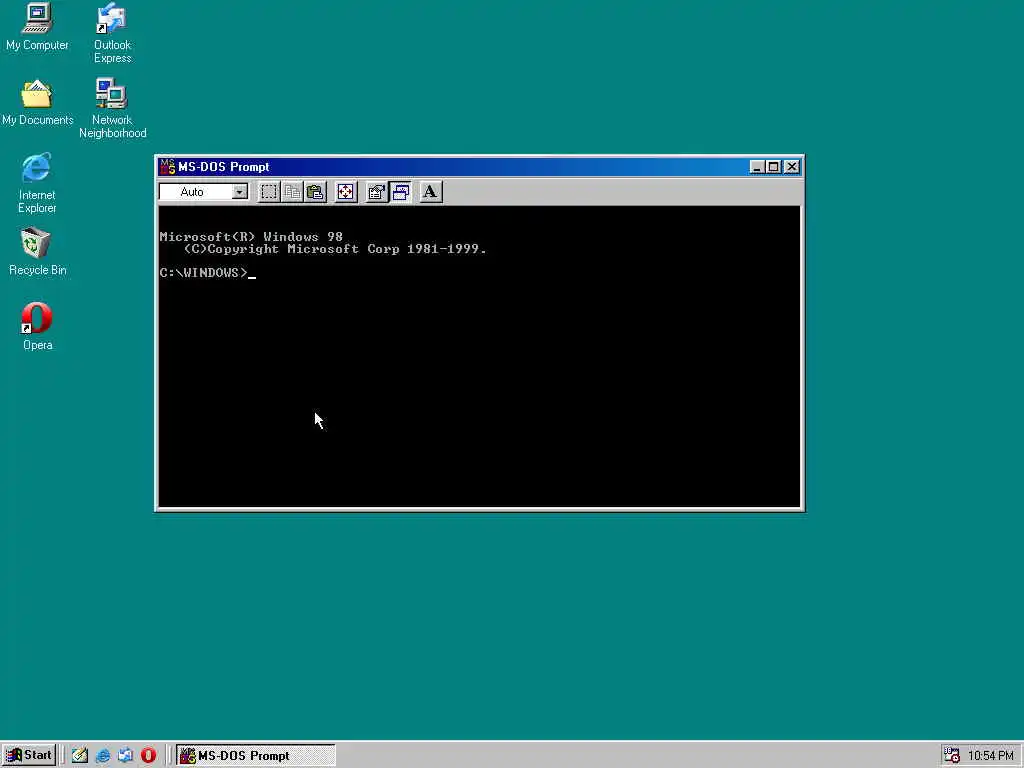Click the Copyright Microsoft Corp 1981-1999 line
The image size is (1024, 768).
click(335, 249)
